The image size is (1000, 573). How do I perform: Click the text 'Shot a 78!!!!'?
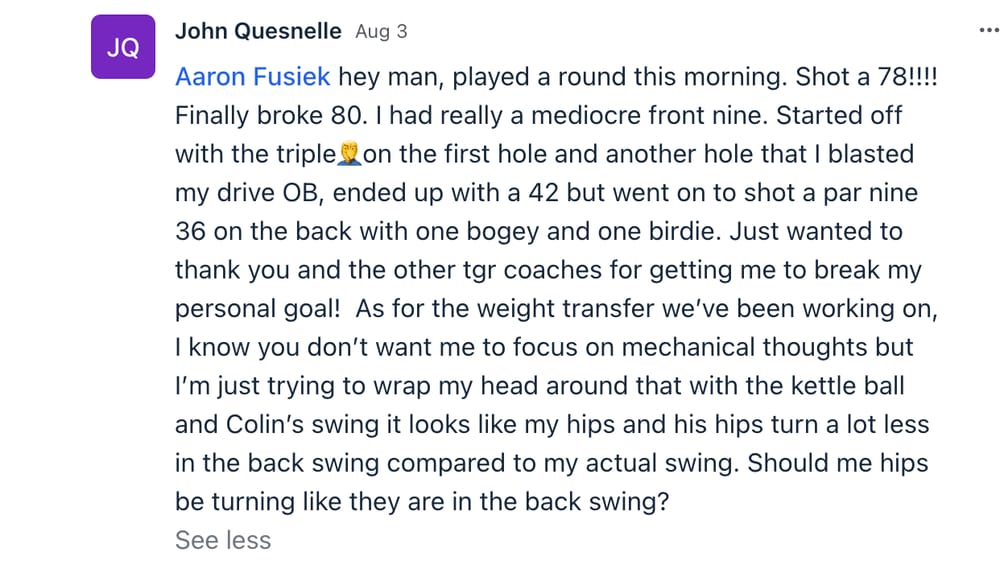866,77
